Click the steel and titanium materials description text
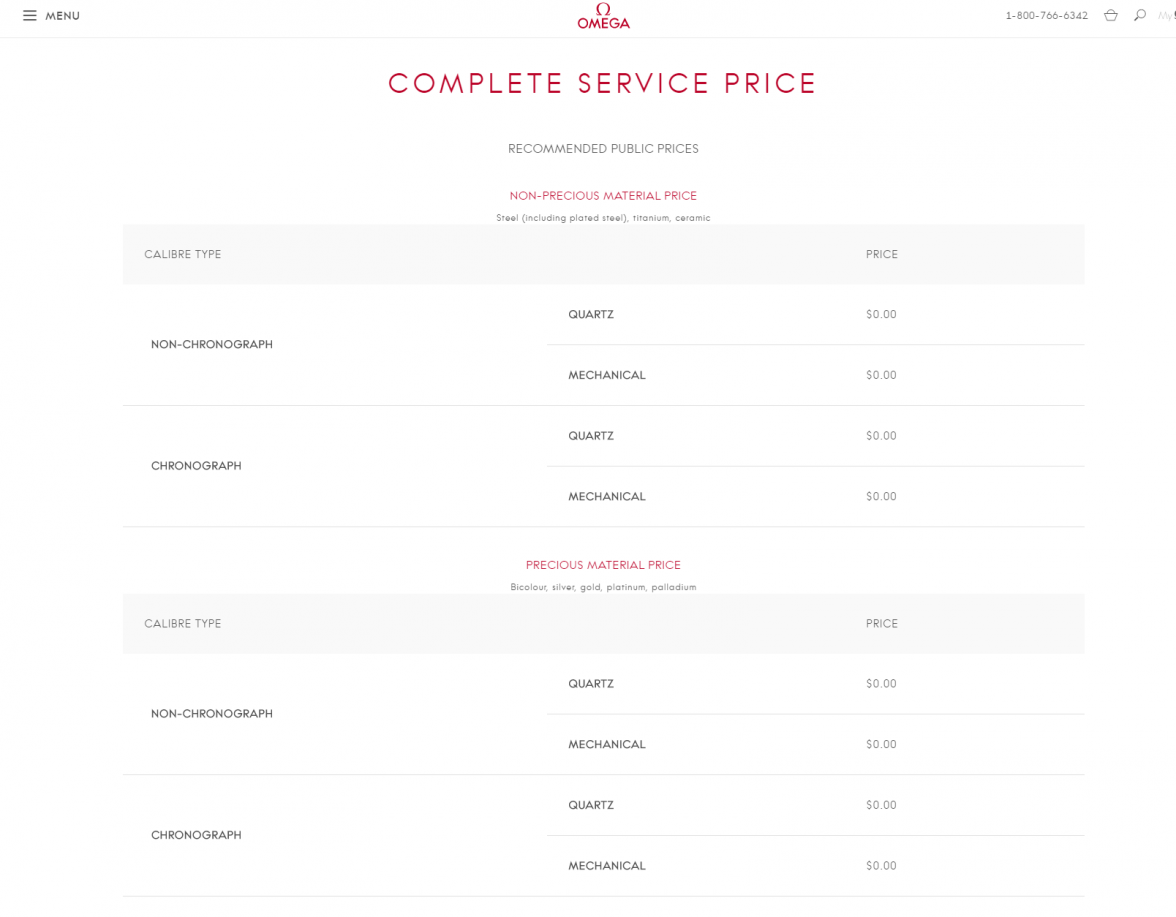1176x917 pixels. 603,217
